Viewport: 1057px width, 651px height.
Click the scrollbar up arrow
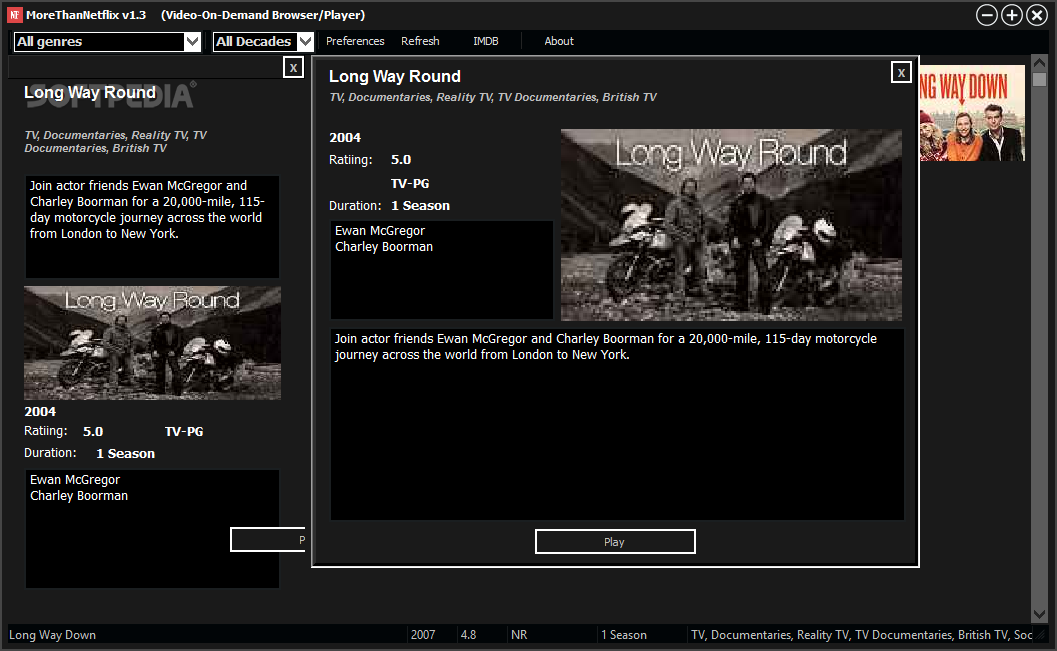1039,63
